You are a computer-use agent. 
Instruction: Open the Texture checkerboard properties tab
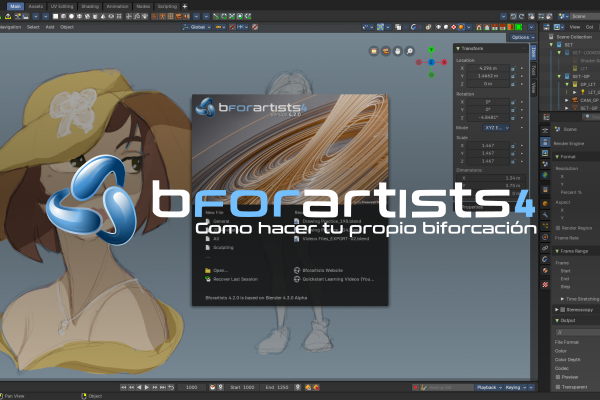click(545, 284)
